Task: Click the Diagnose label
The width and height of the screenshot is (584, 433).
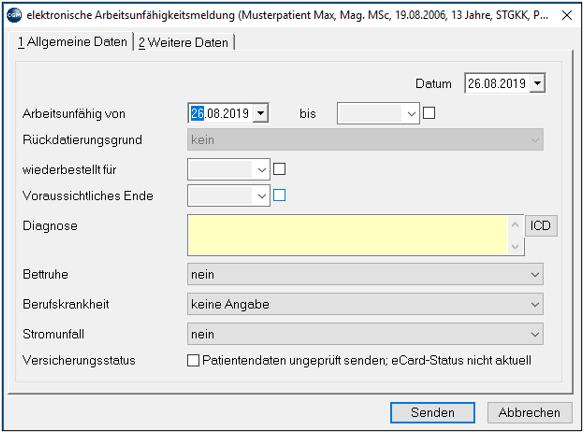Action: click(x=50, y=226)
